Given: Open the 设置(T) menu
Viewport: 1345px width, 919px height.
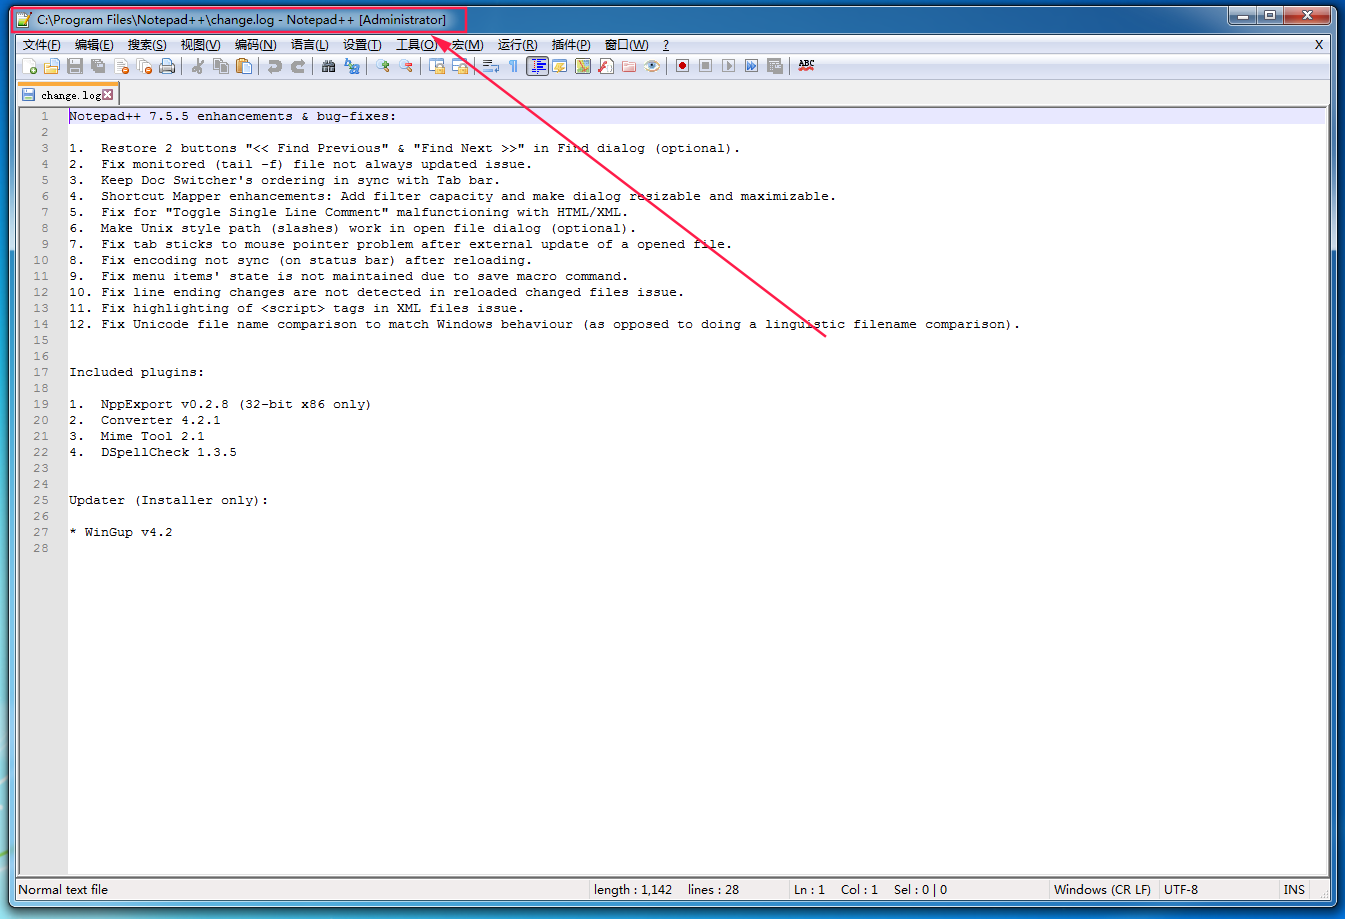Looking at the screenshot, I should [x=362, y=45].
